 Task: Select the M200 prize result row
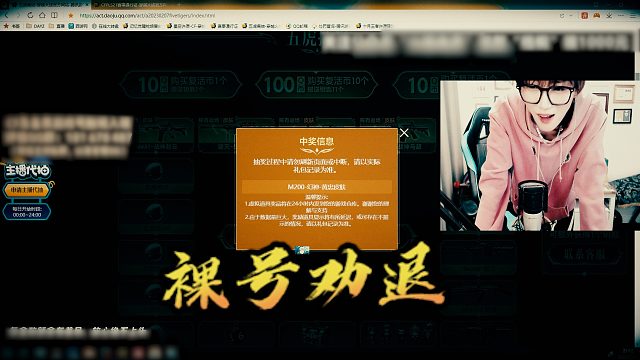coord(317,187)
